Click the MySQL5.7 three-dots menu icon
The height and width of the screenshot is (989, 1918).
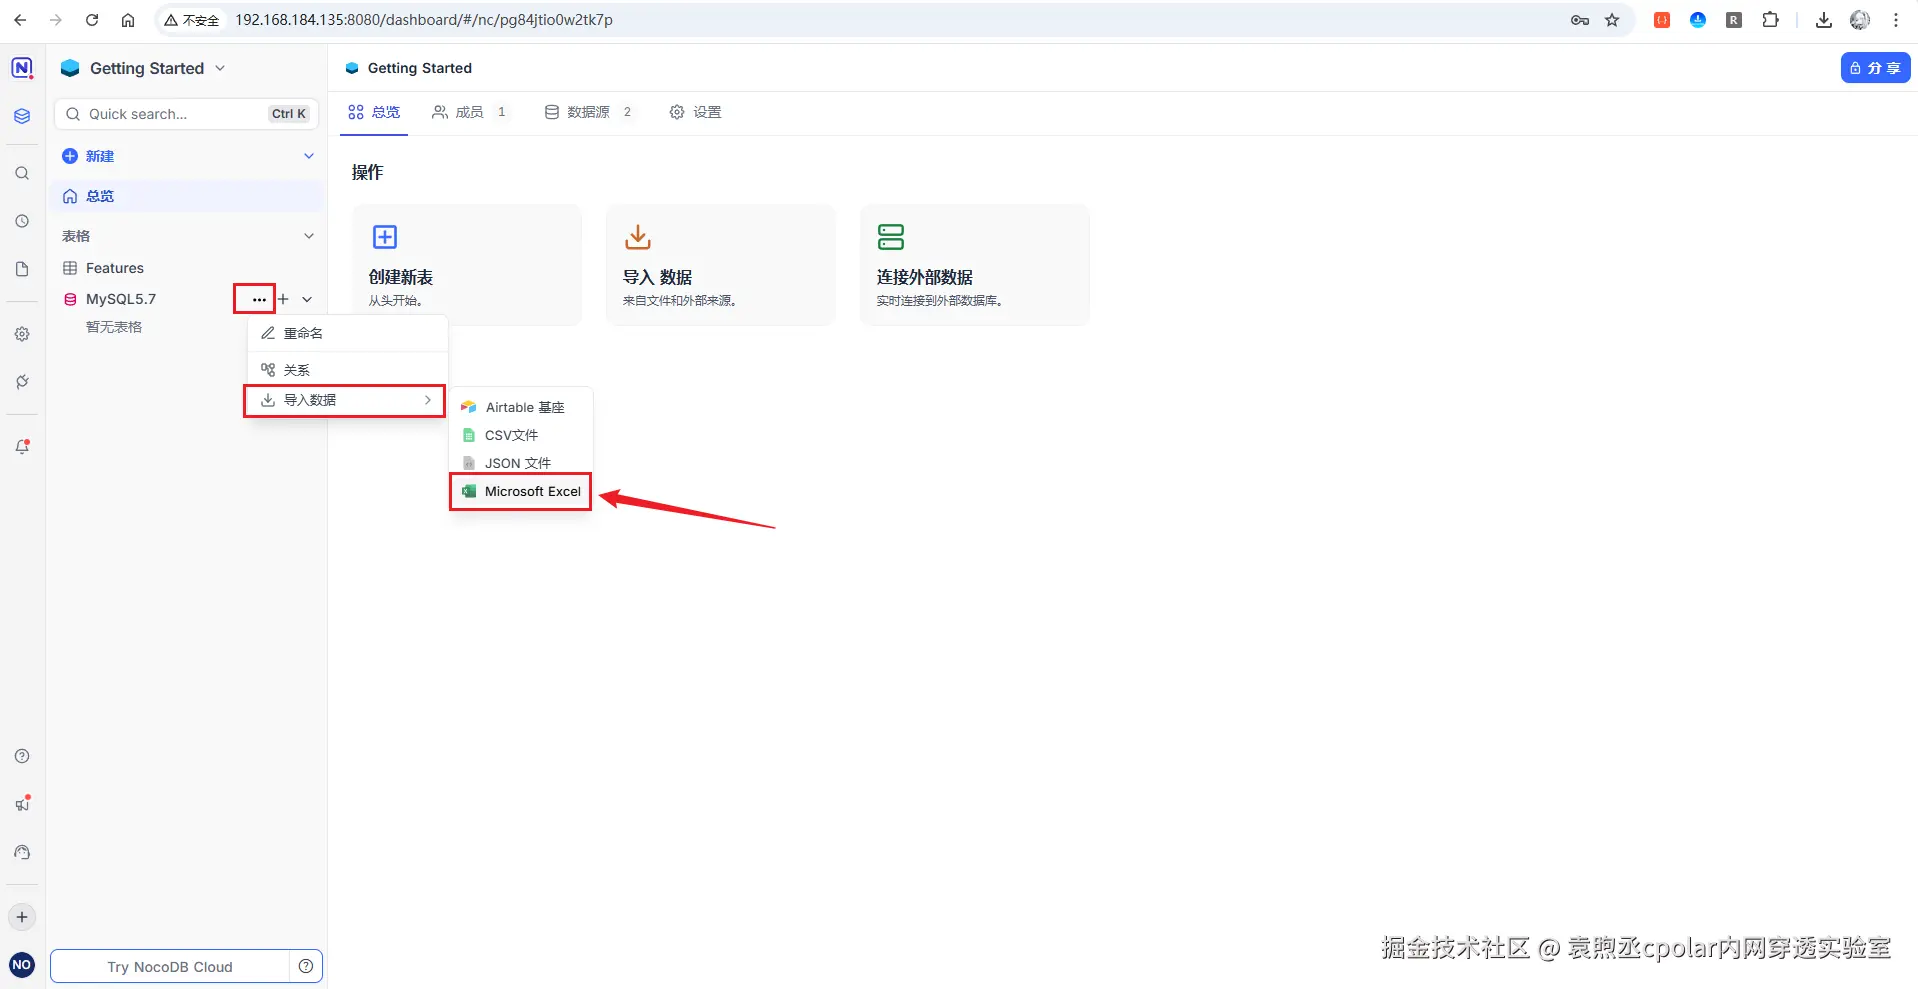259,299
